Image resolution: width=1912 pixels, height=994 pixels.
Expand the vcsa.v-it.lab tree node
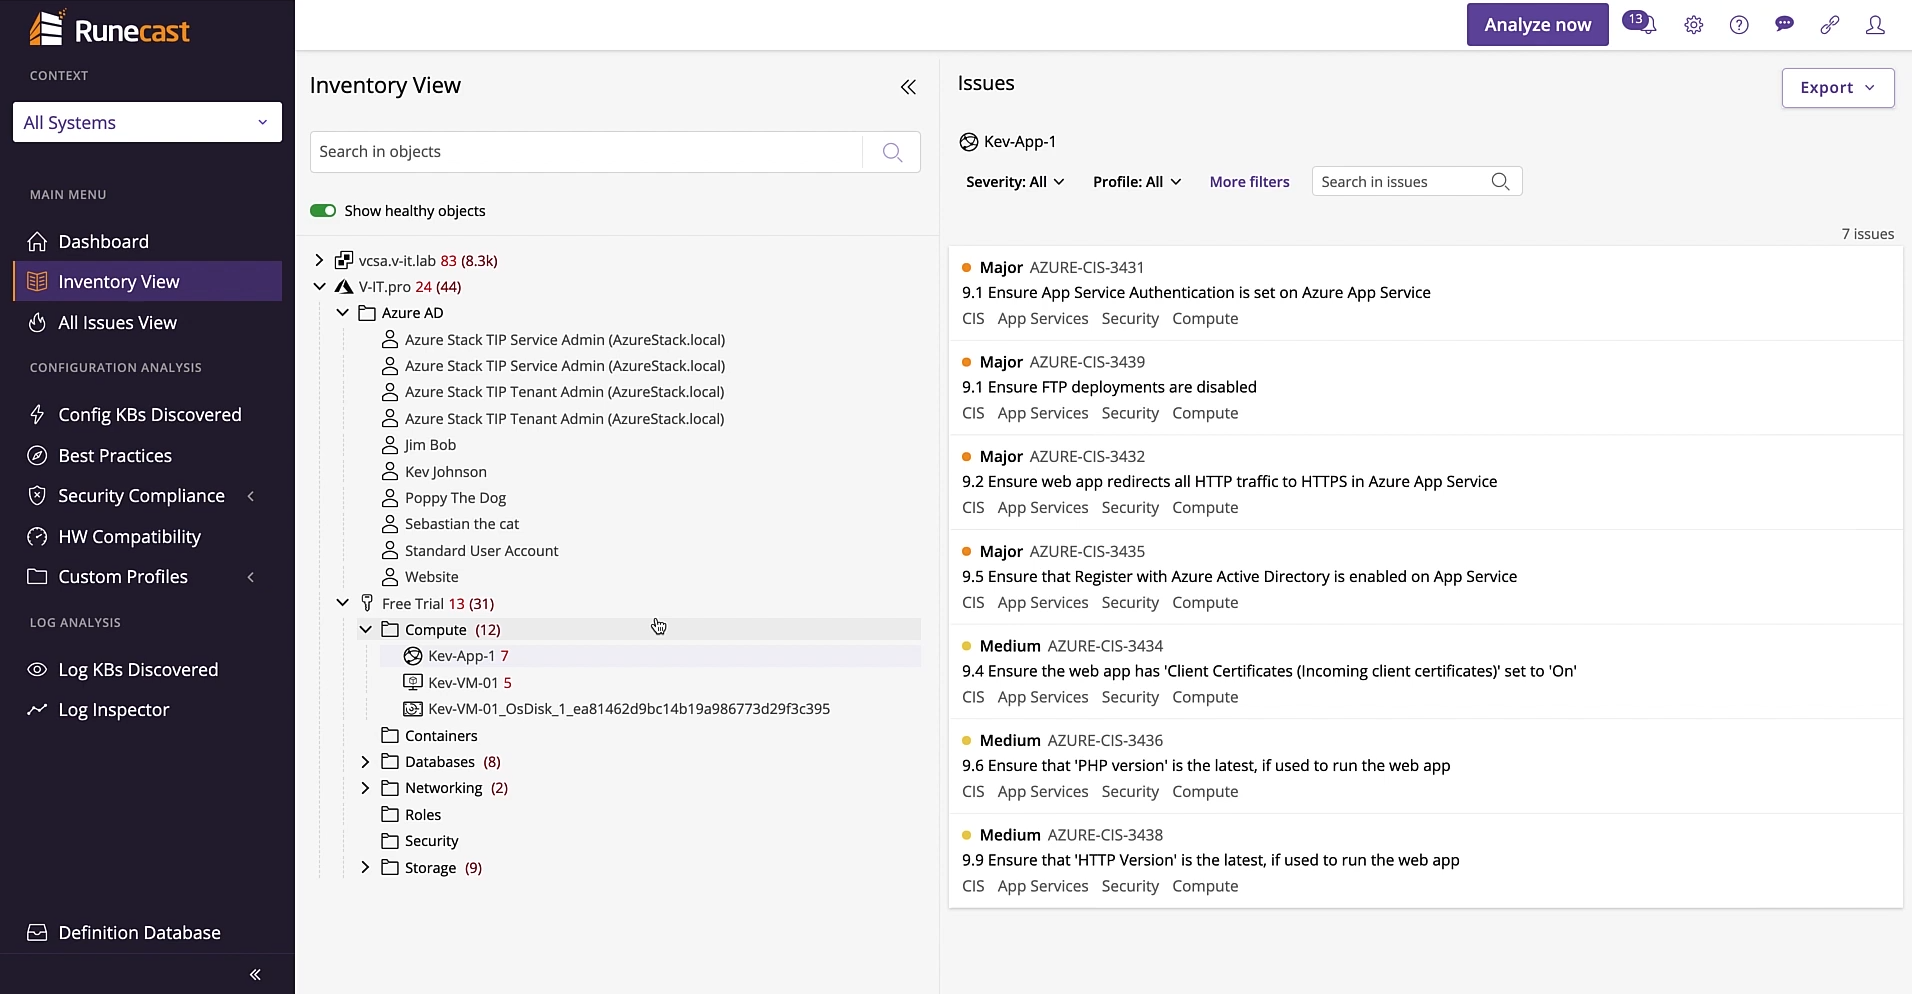pos(319,260)
